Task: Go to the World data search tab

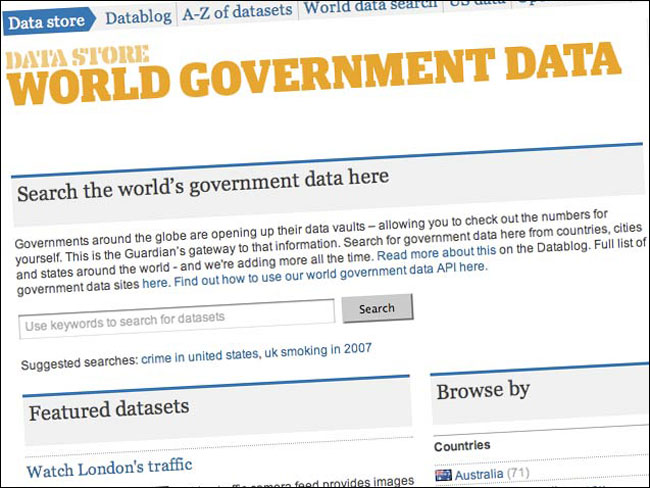Action: (371, 7)
